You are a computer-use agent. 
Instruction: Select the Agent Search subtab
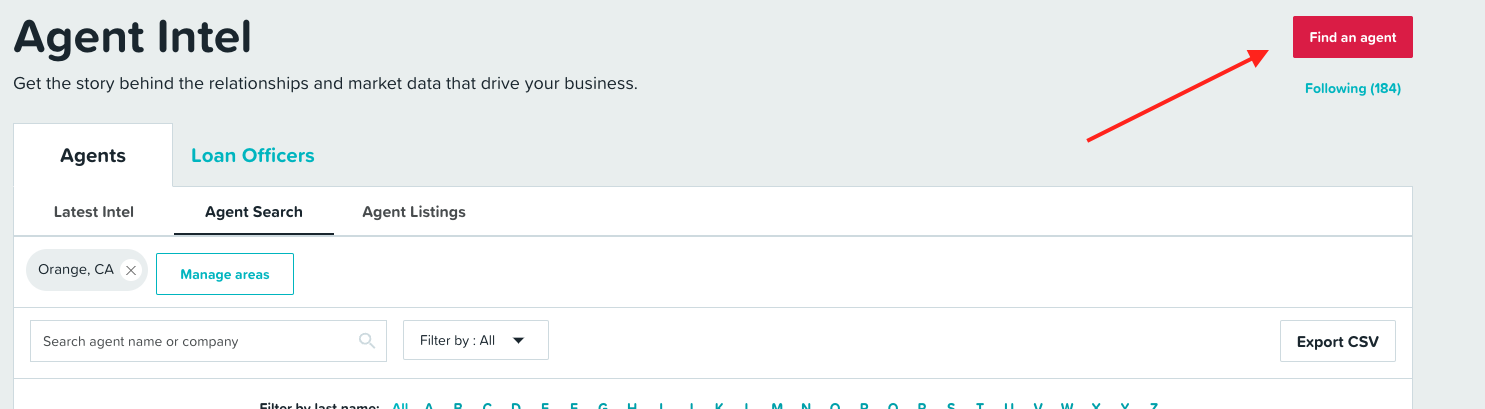(x=254, y=212)
